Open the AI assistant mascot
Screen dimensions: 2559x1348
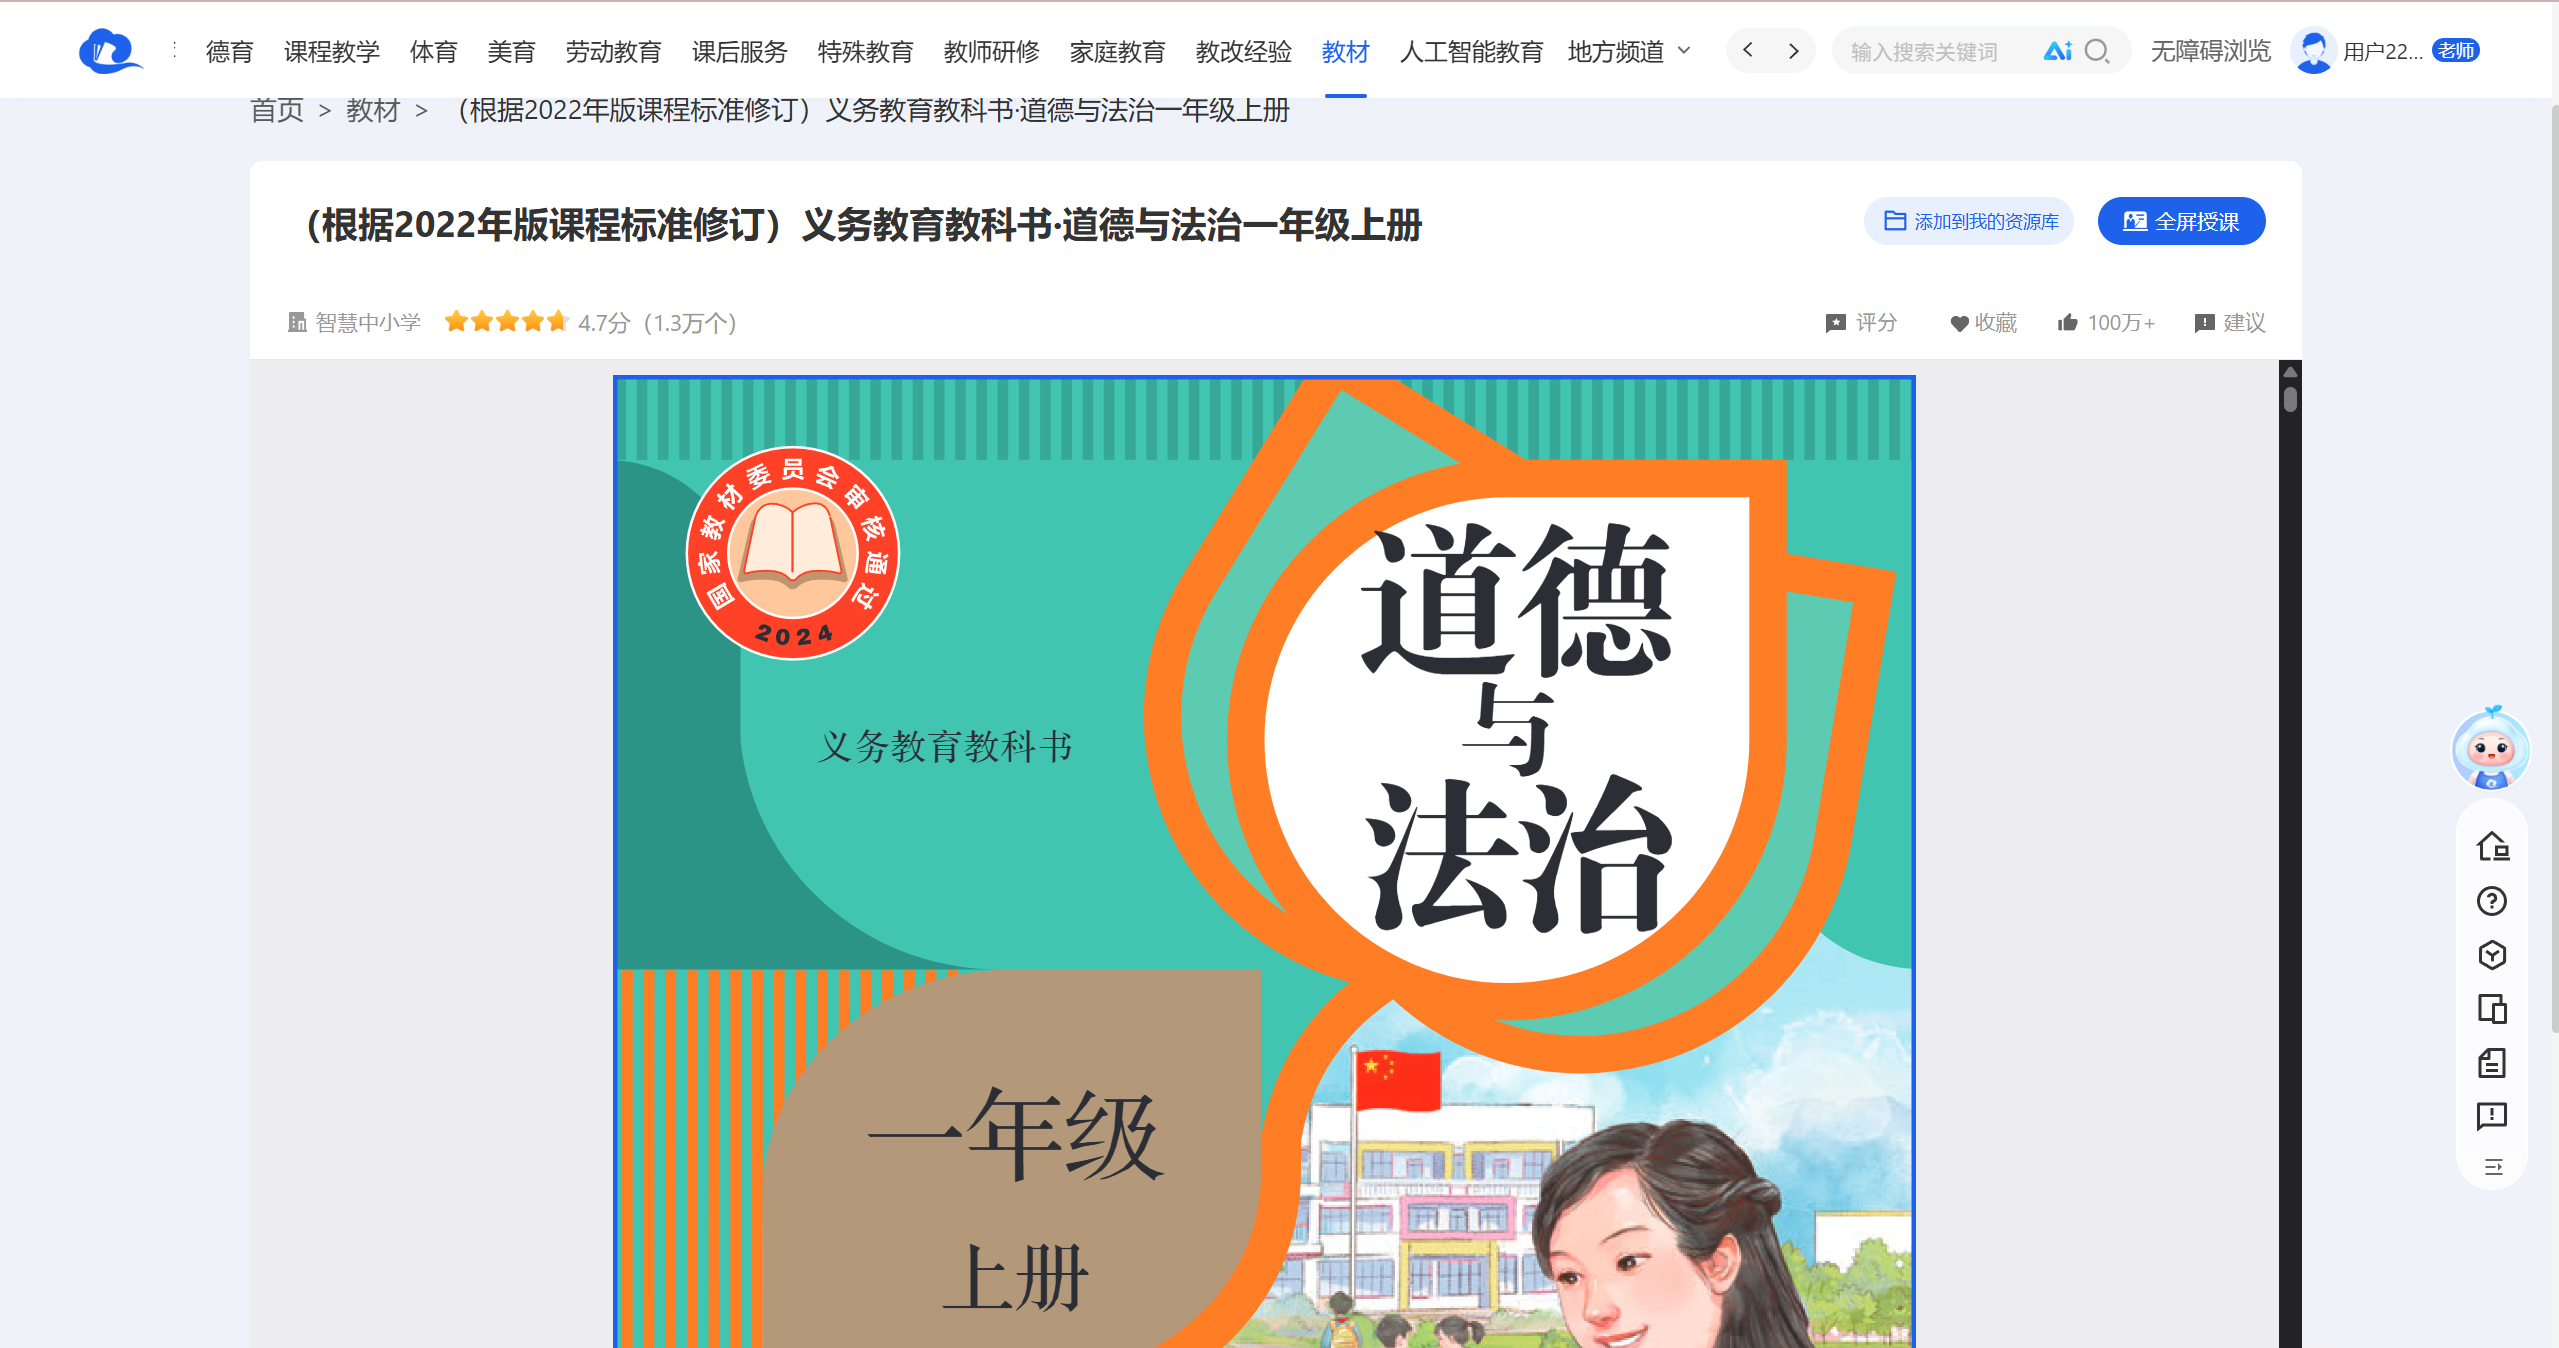coord(2491,749)
